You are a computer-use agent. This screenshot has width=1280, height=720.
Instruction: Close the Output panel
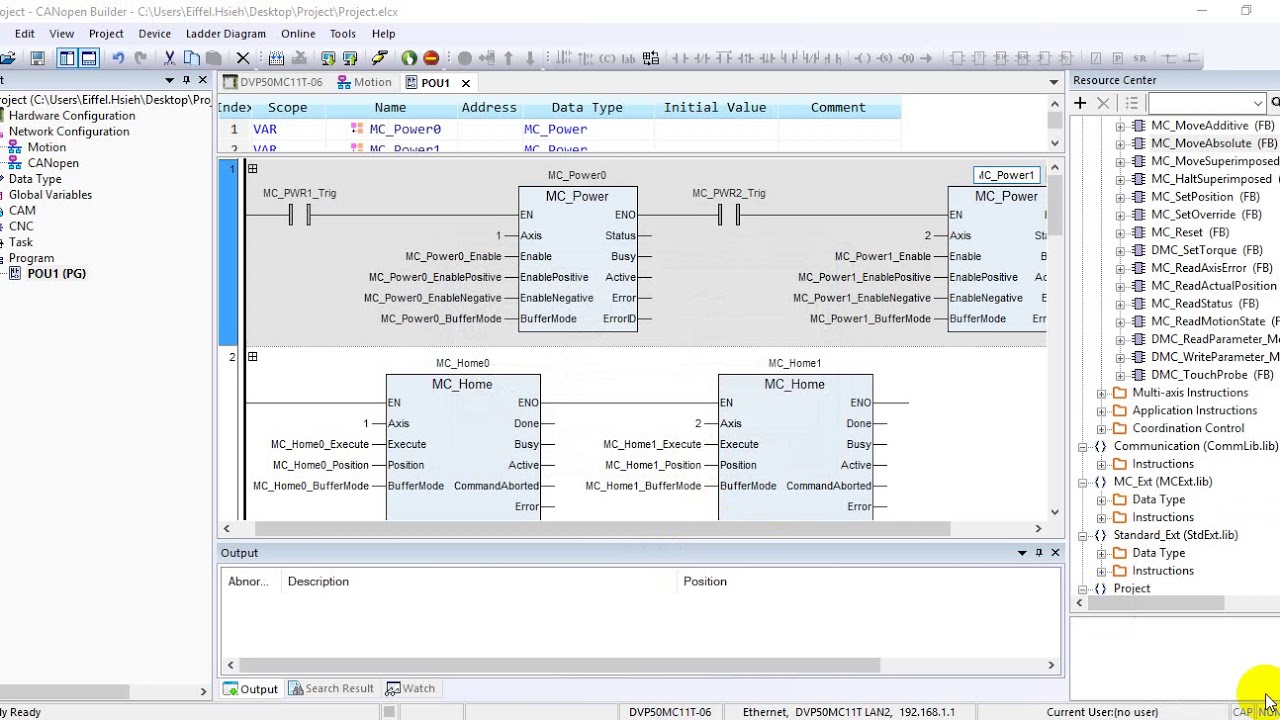pyautogui.click(x=1054, y=552)
